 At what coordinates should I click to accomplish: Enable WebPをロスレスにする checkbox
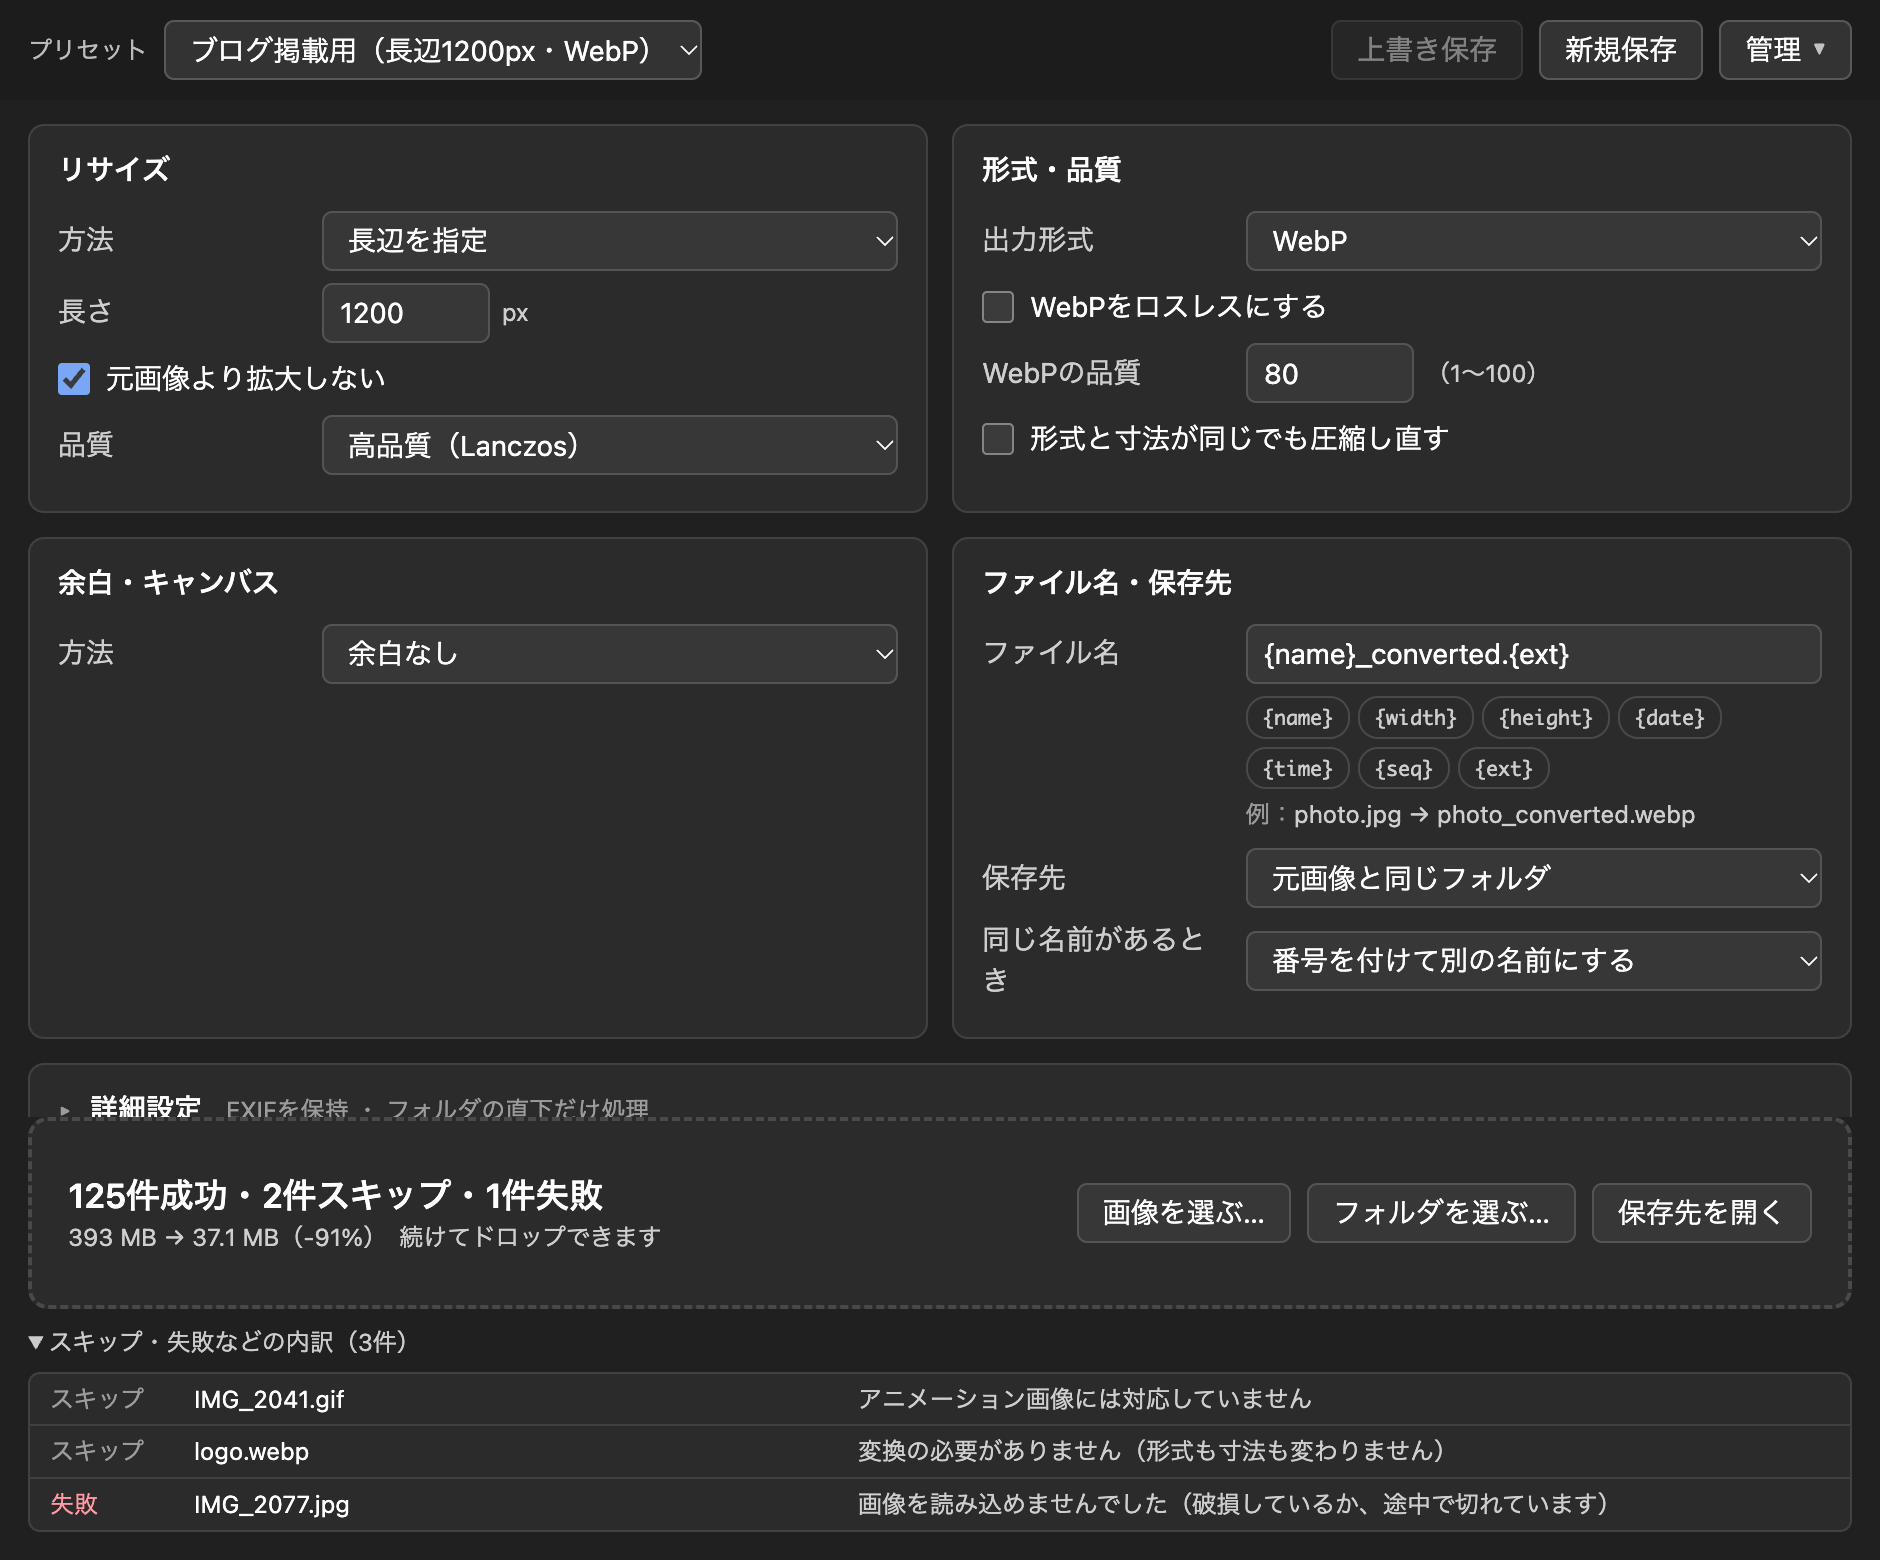pos(998,307)
